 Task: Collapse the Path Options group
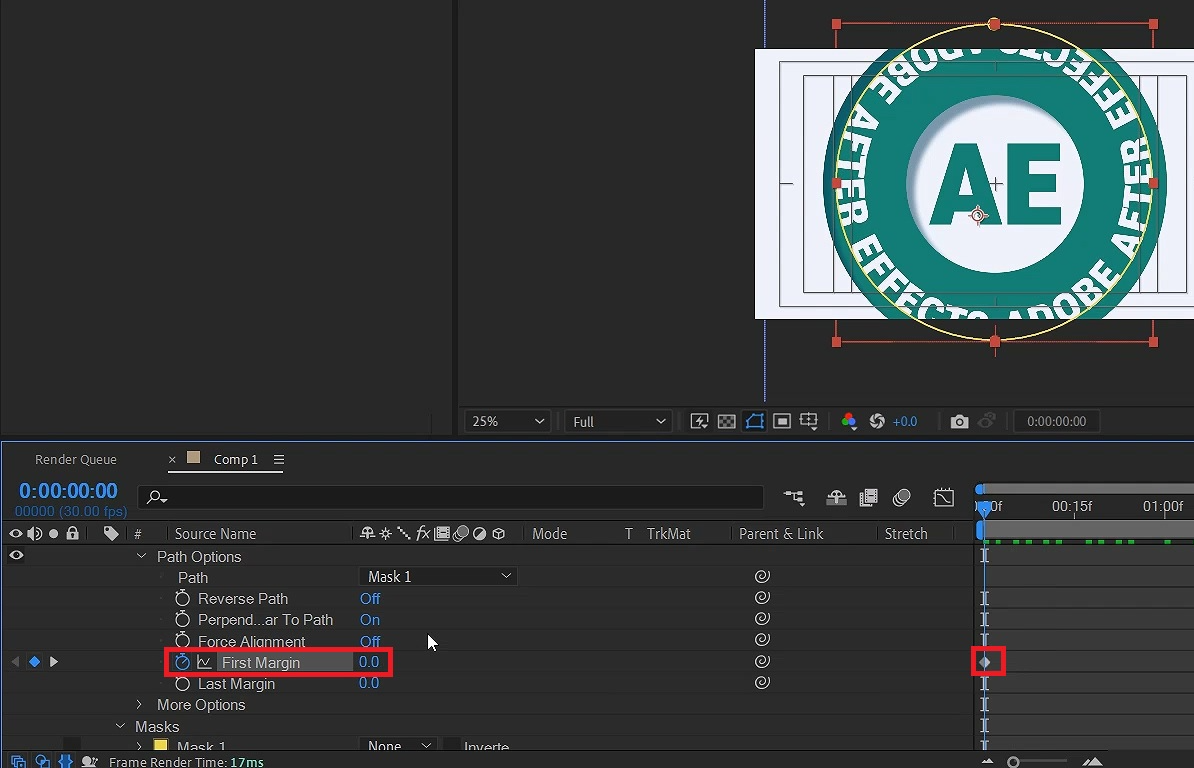[141, 556]
